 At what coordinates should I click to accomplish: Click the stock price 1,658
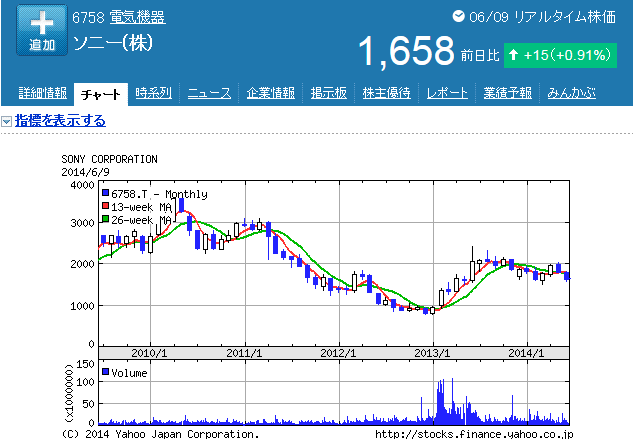pyautogui.click(x=406, y=51)
